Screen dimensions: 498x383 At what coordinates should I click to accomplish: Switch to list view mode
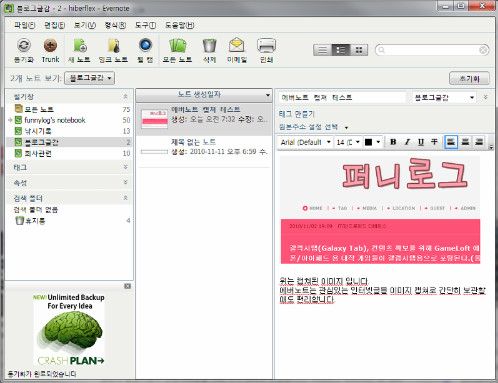pos(322,50)
